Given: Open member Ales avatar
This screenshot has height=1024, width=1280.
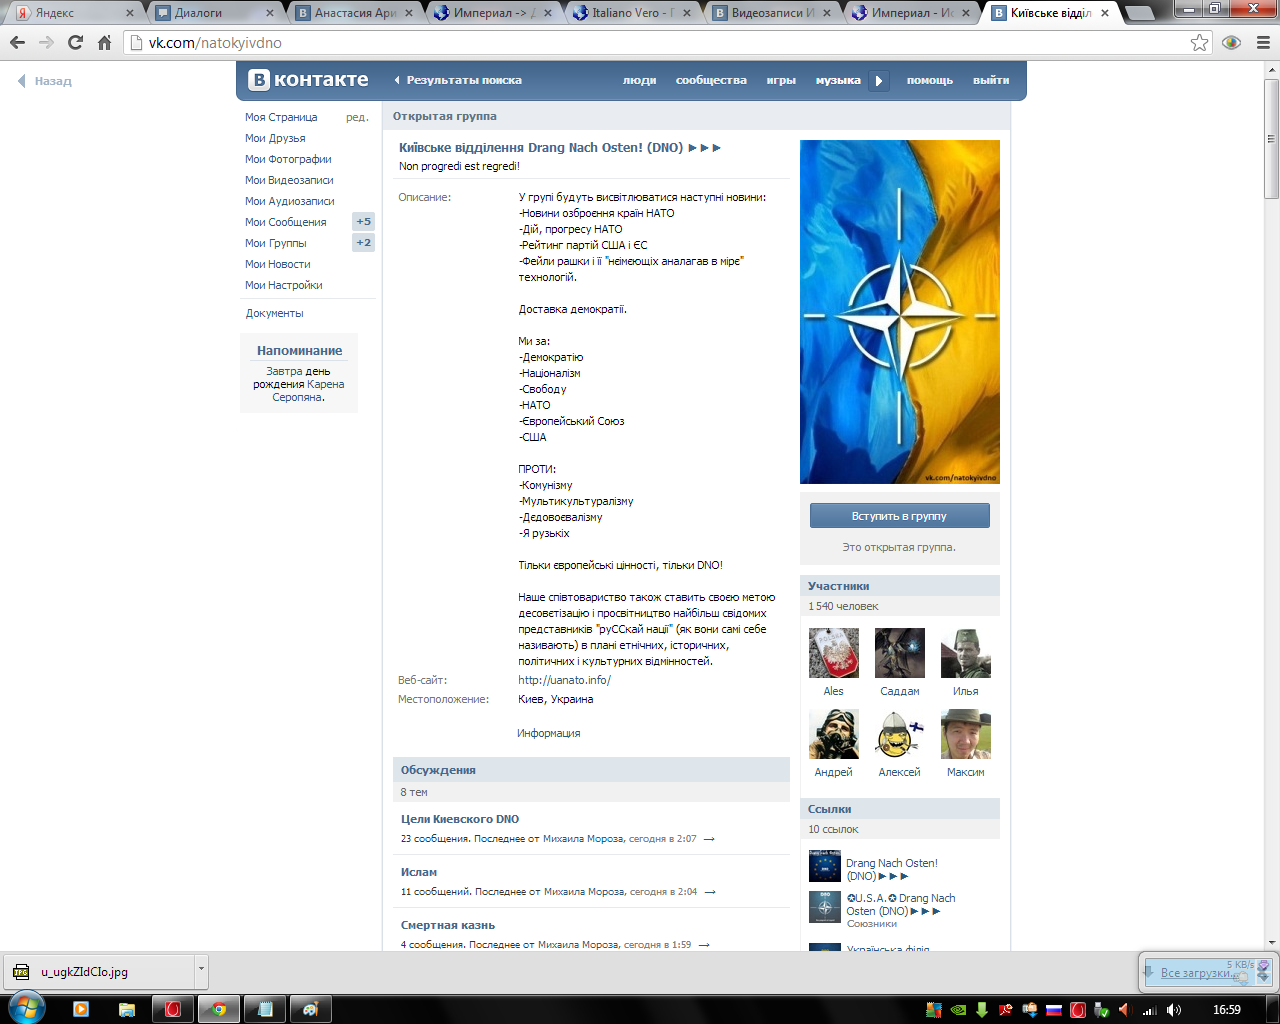Looking at the screenshot, I should point(834,653).
